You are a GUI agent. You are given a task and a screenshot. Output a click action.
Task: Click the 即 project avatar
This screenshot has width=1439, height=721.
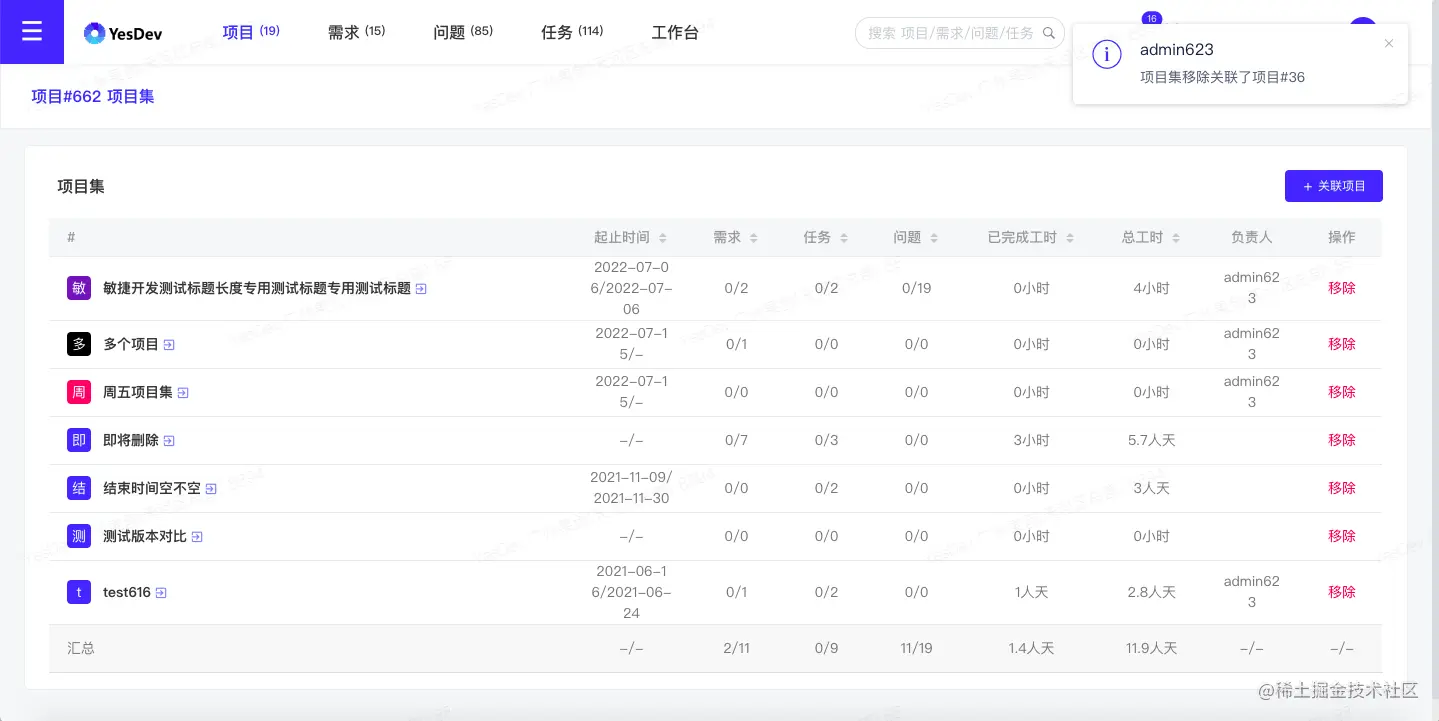pyautogui.click(x=79, y=440)
